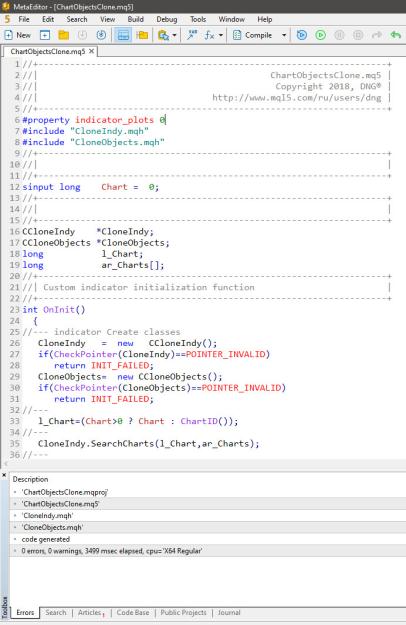
Task: Click the grayed download-arrow icon
Action: pyautogui.click(x=82, y=35)
